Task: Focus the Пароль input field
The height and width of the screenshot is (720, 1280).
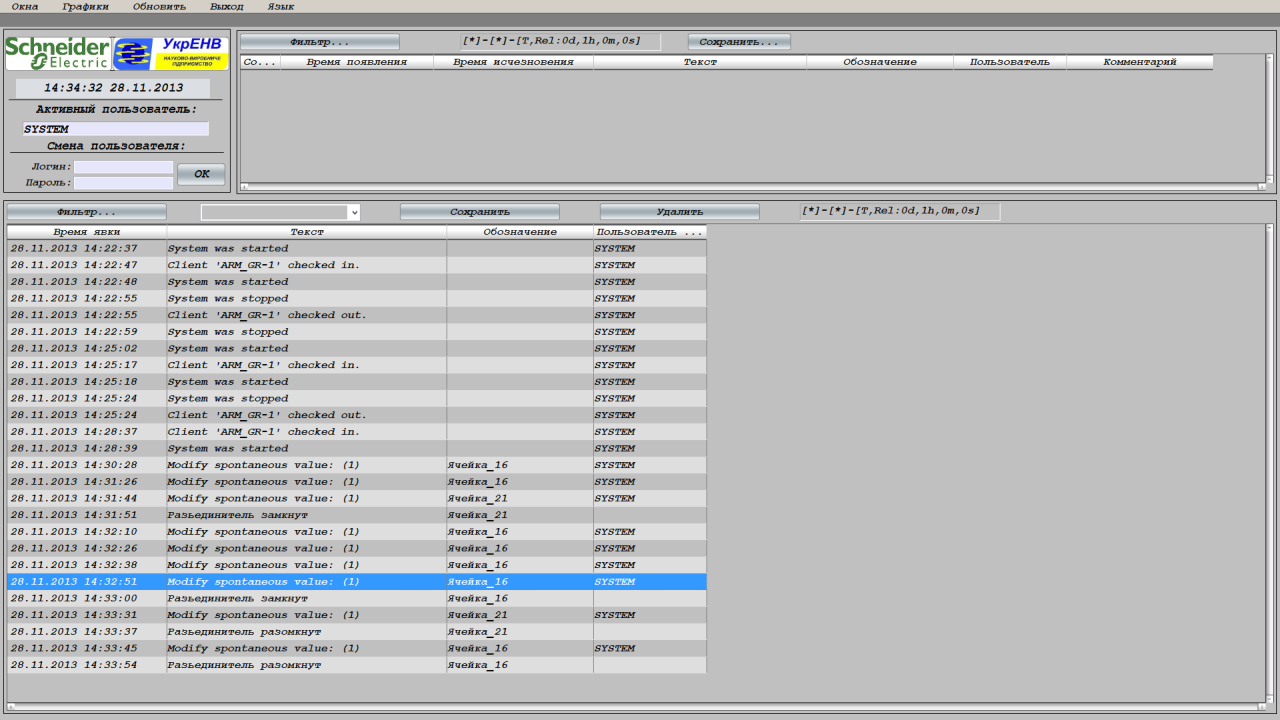Action: tap(123, 183)
